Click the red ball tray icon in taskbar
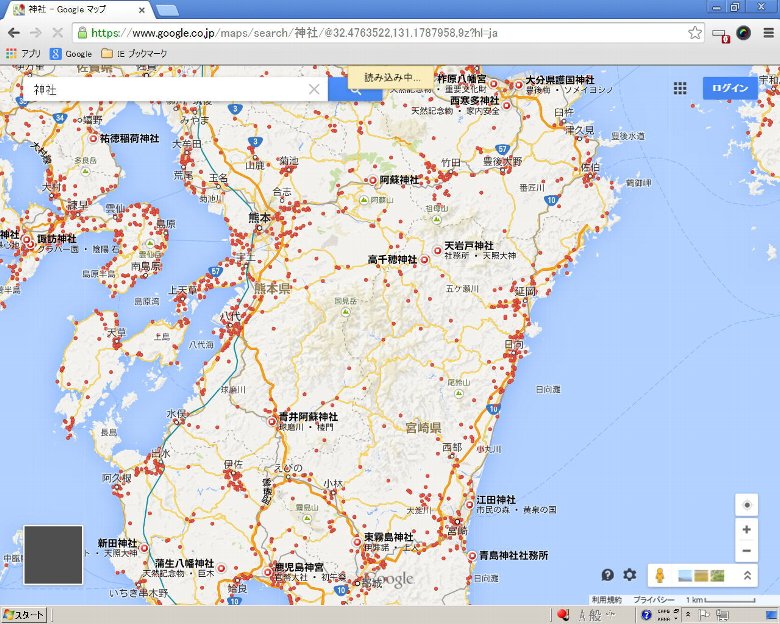This screenshot has height=624, width=780. click(x=563, y=615)
